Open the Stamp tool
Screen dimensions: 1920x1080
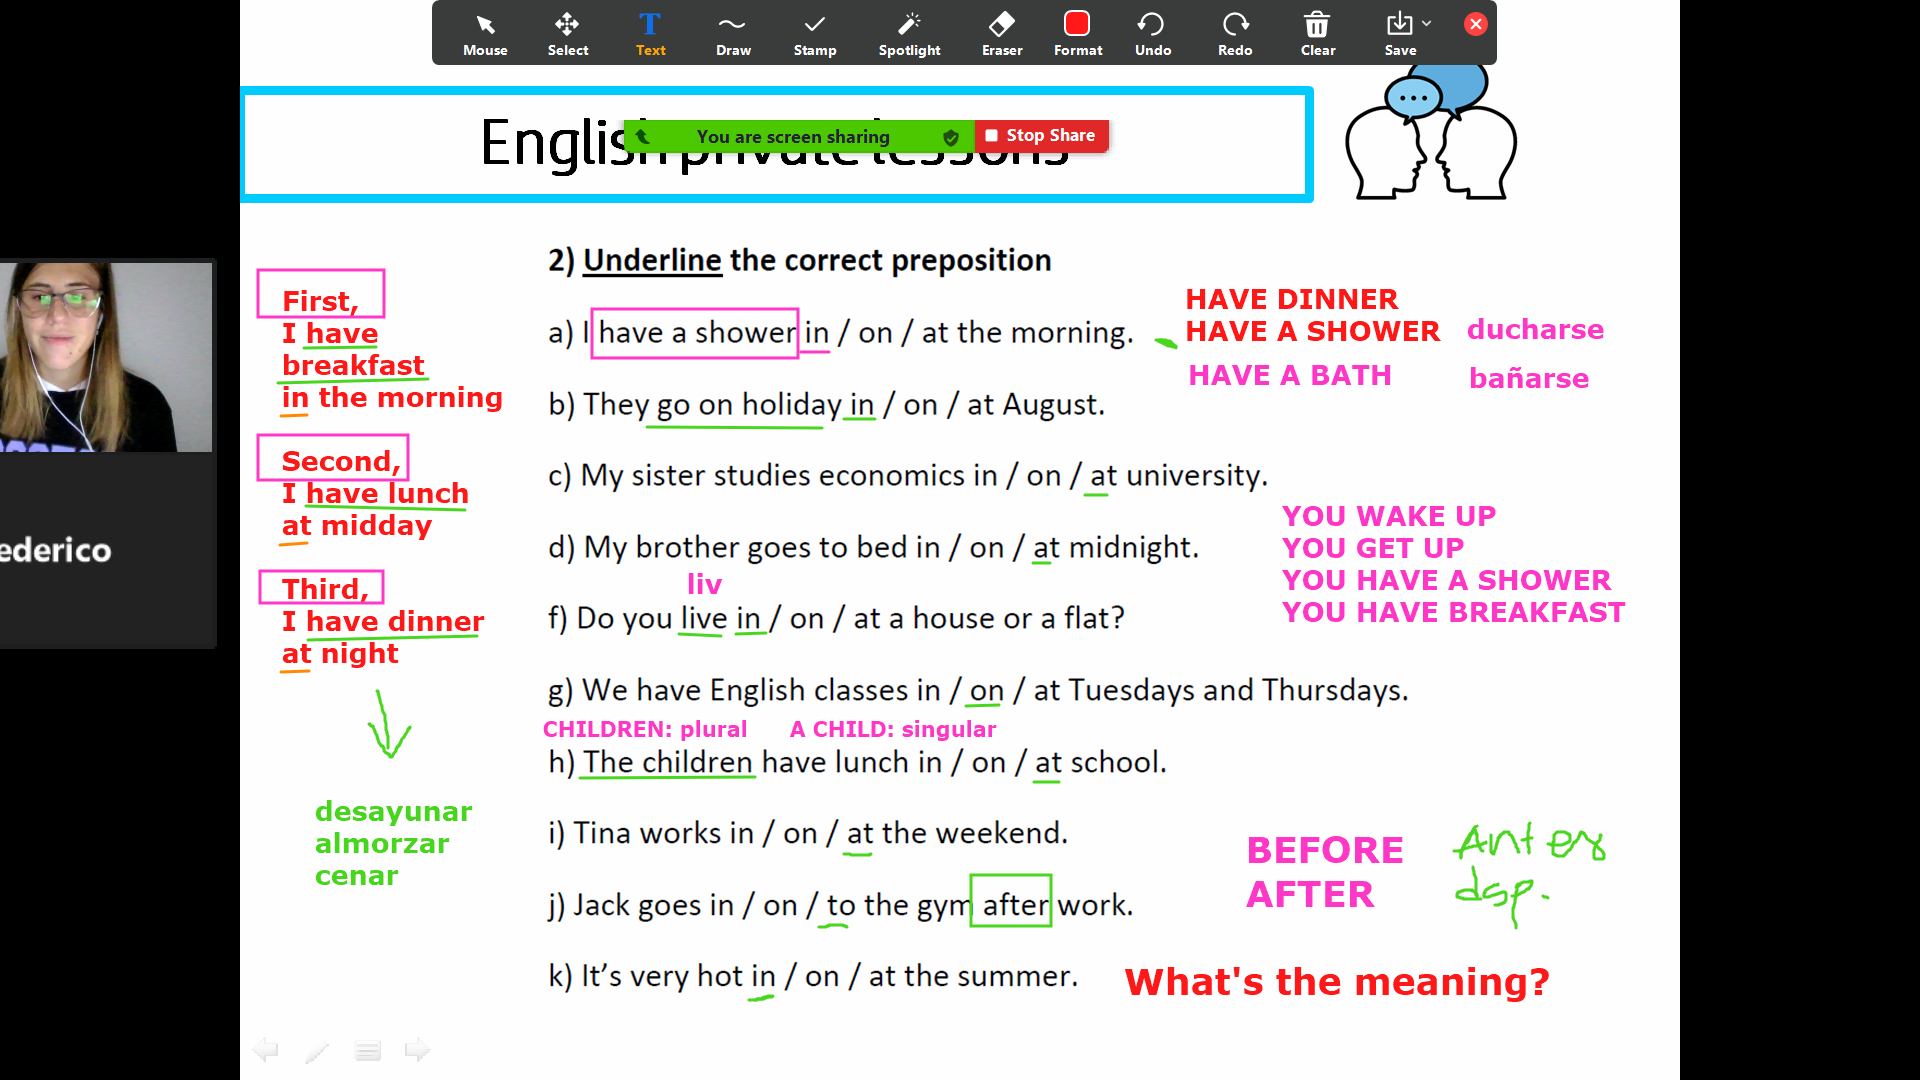point(815,34)
